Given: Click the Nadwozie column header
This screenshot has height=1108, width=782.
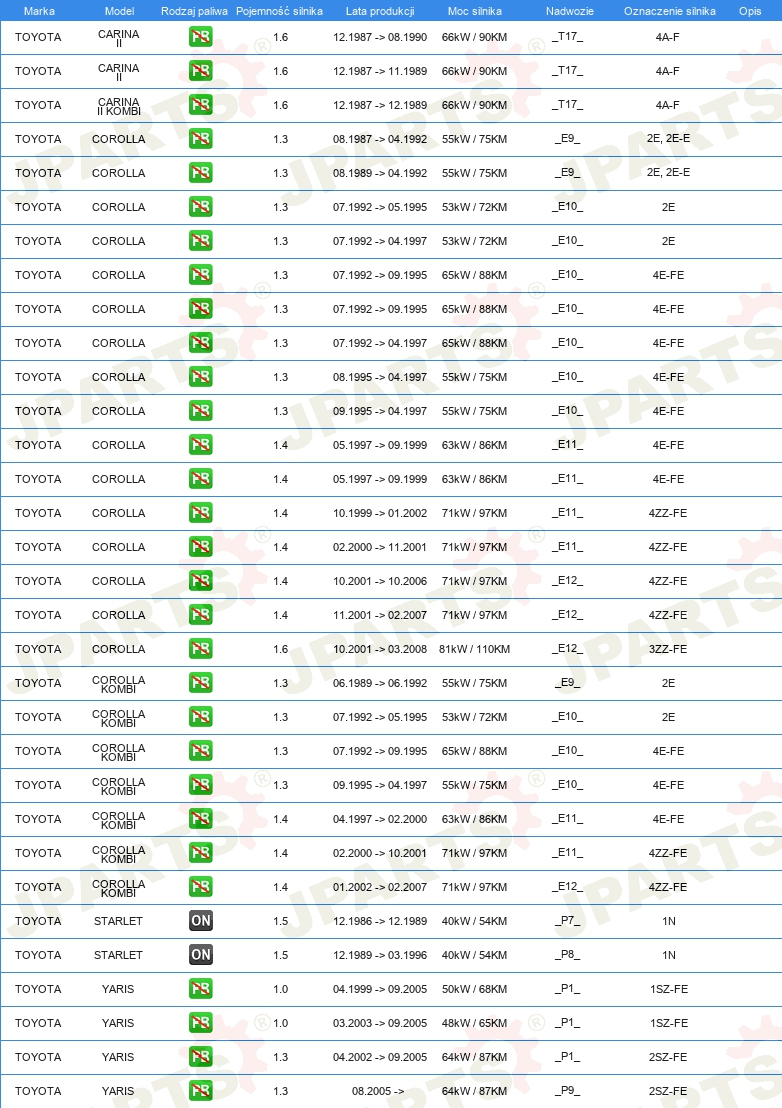Looking at the screenshot, I should (569, 11).
